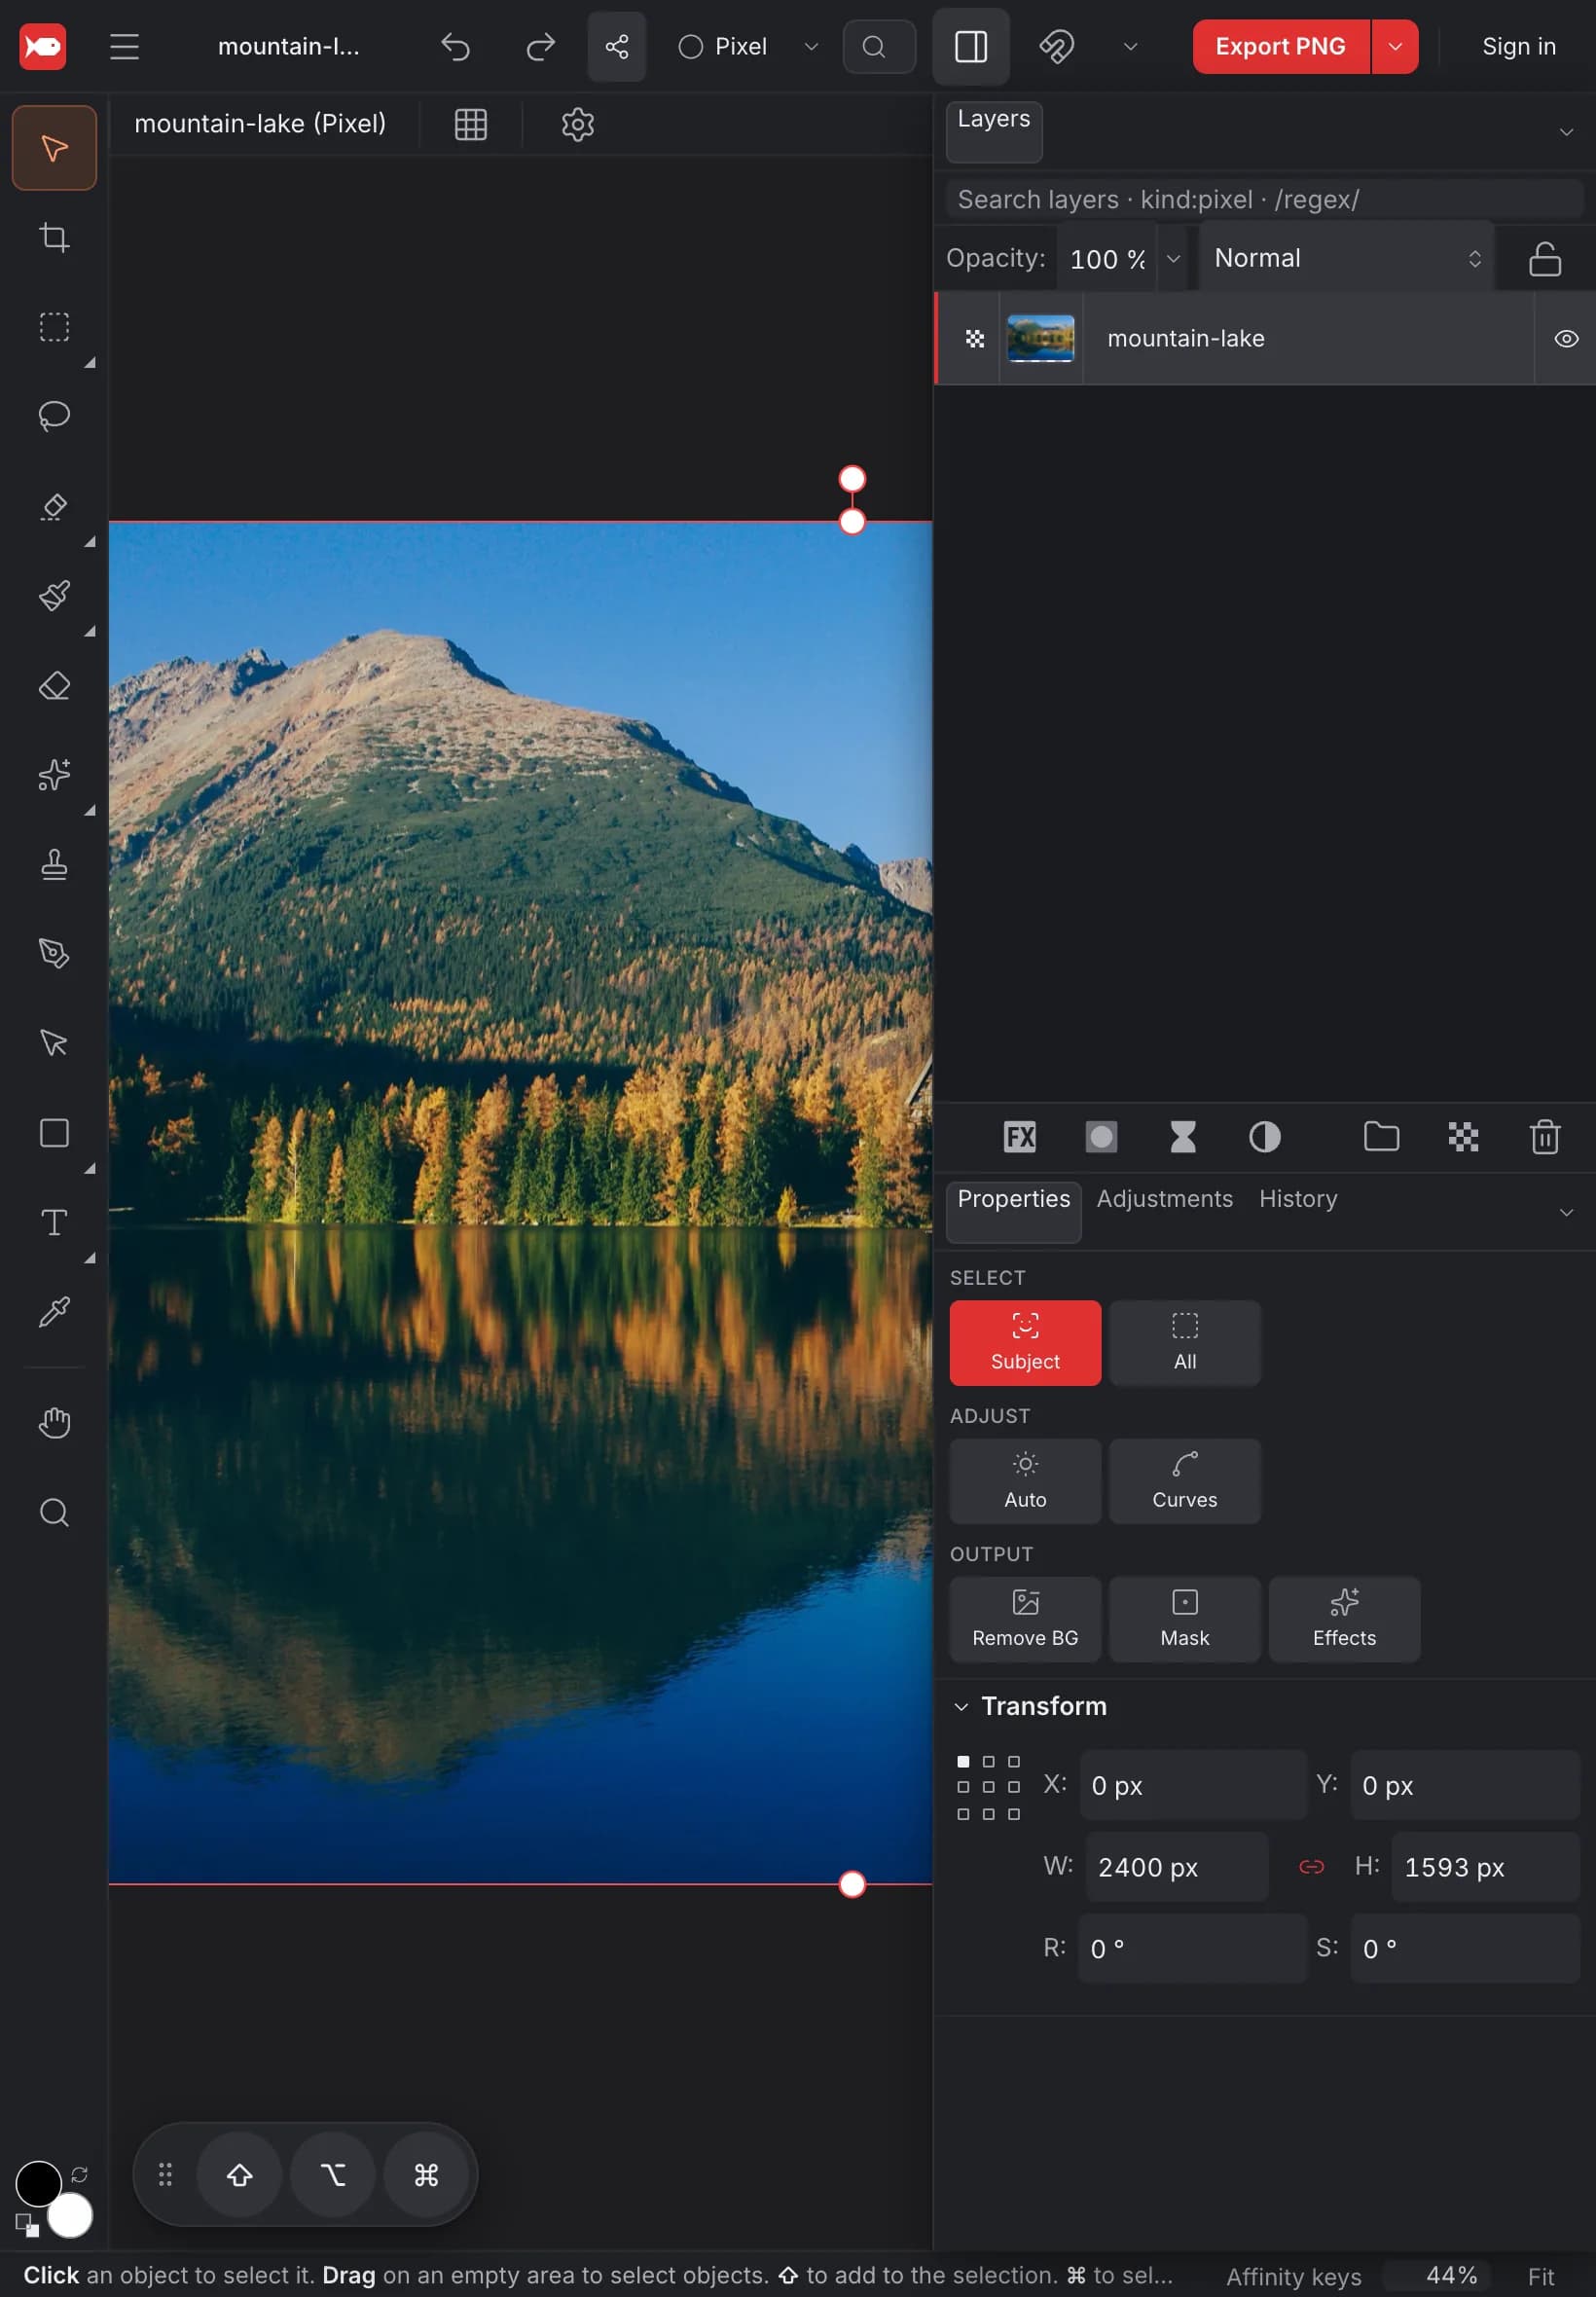Select the rectangular marquee selection tool
This screenshot has height=2297, width=1596.
[54, 327]
